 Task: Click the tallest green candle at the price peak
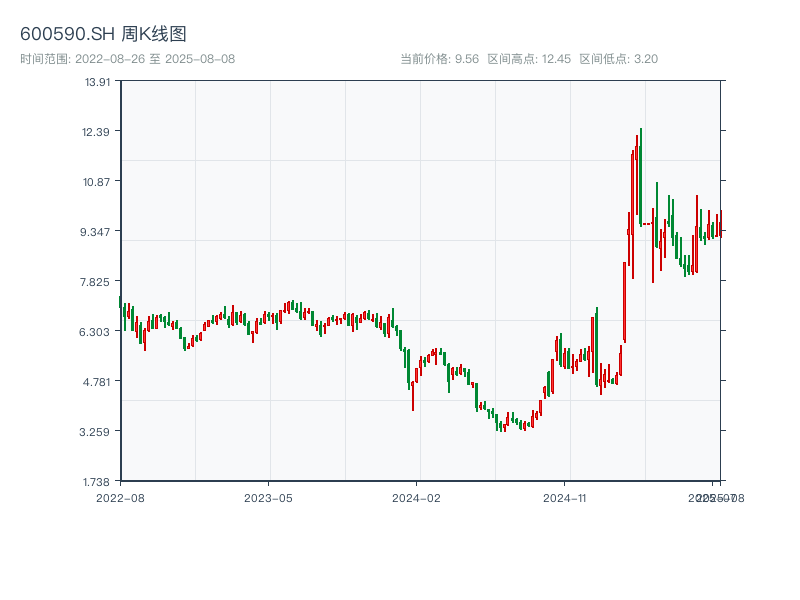[x=640, y=175]
